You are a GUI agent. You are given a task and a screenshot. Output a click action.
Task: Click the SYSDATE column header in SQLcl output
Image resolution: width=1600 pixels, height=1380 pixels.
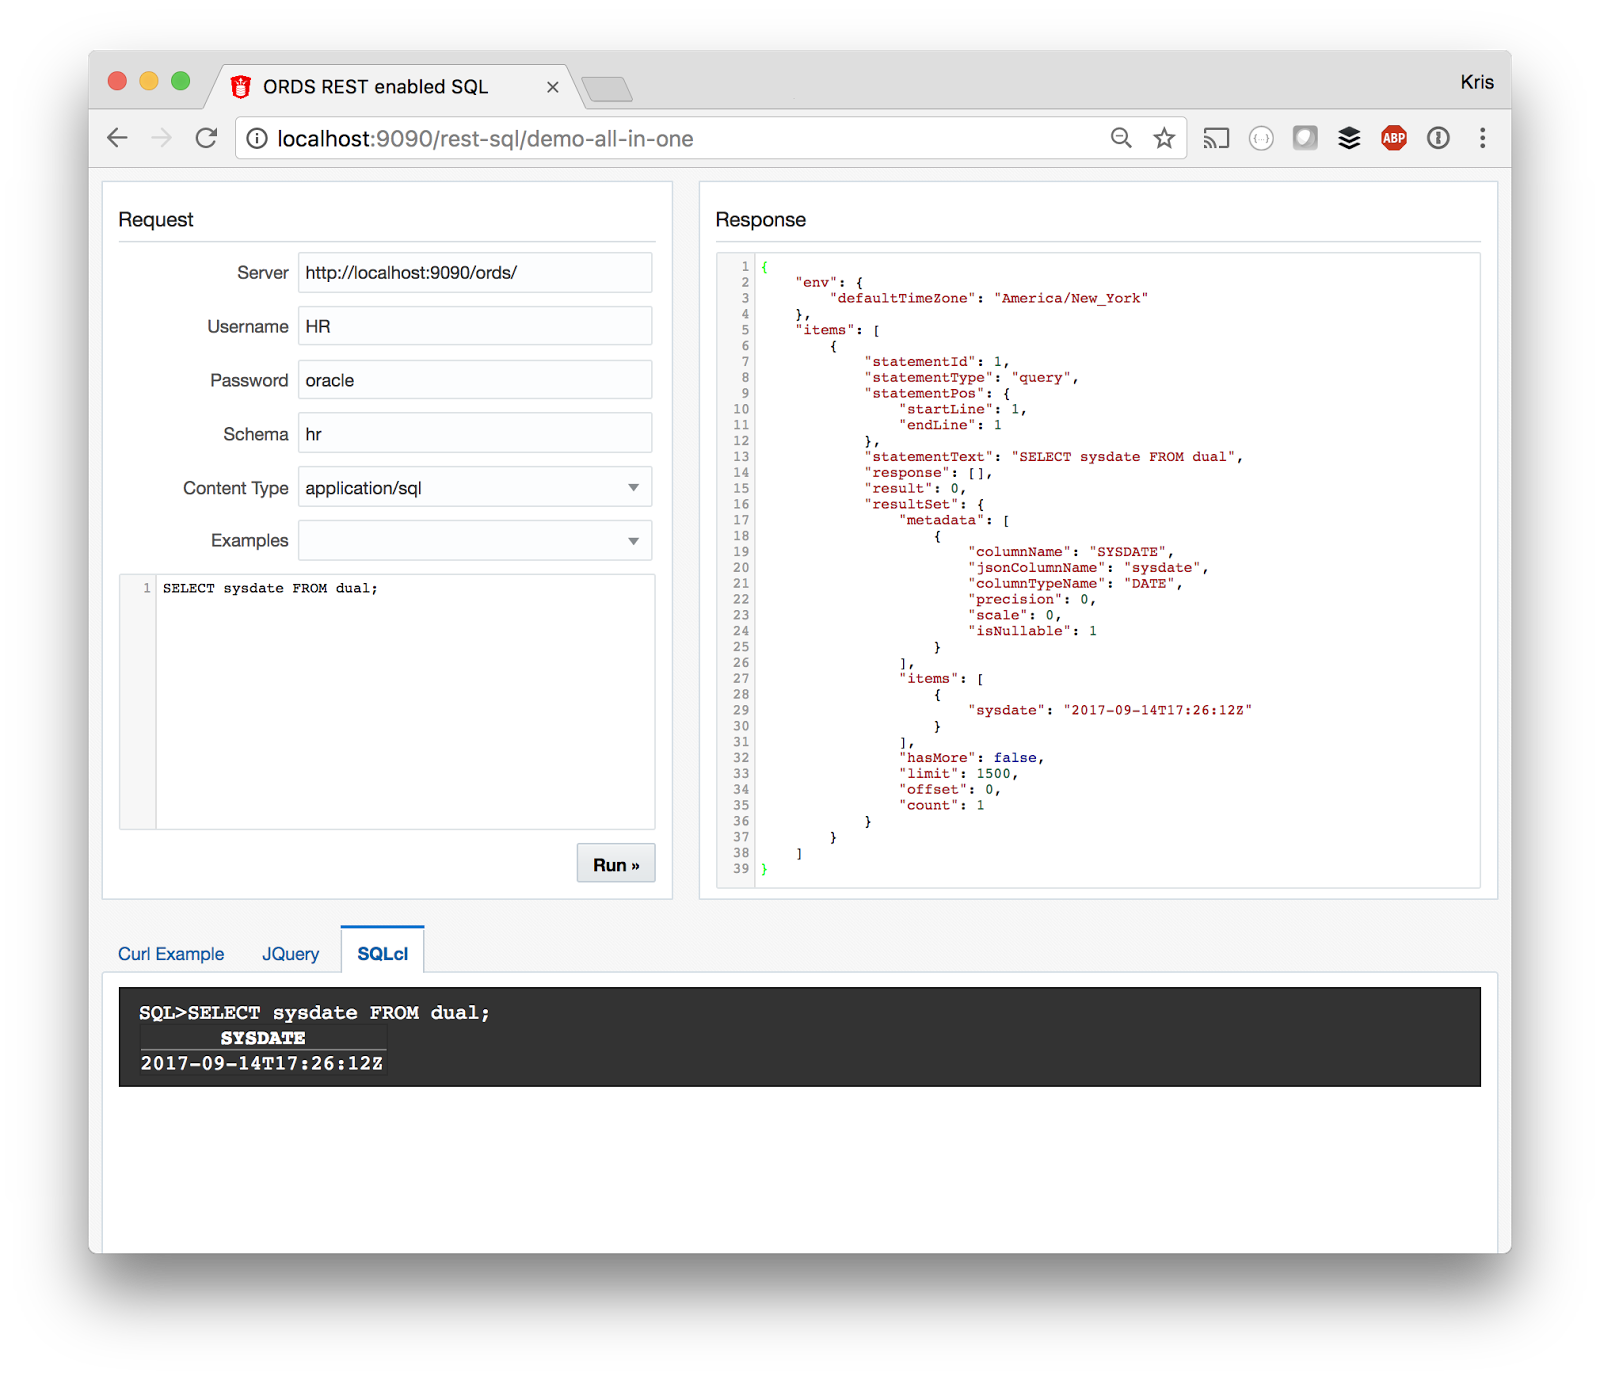263,1038
